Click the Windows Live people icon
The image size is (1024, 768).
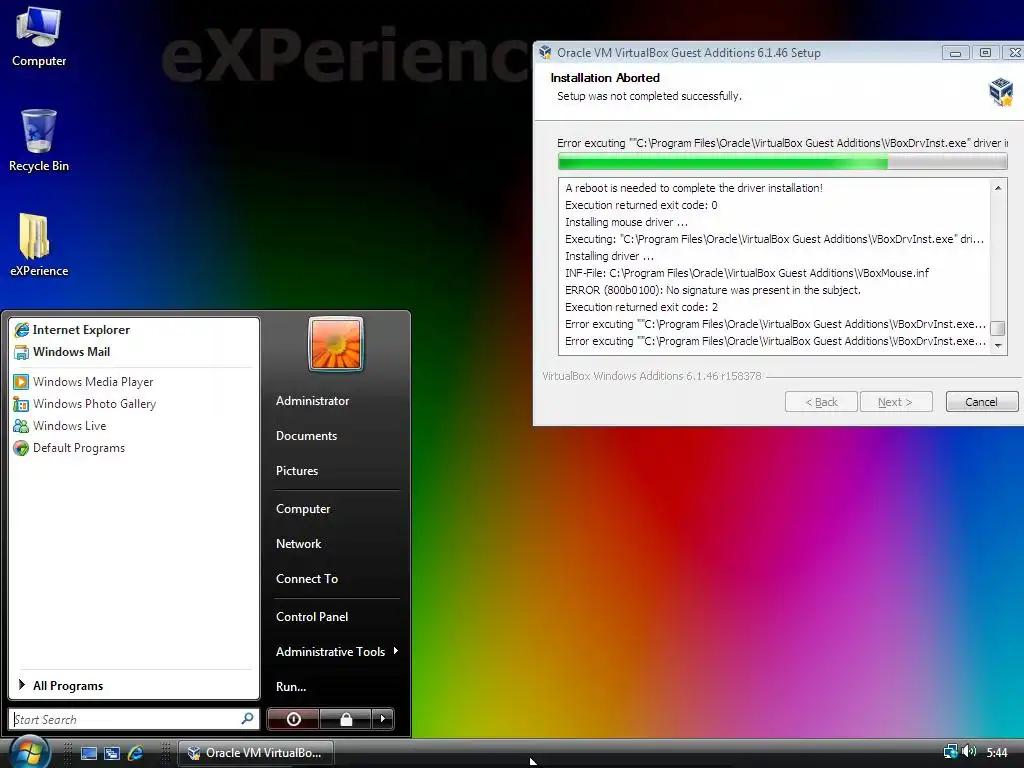tap(22, 426)
